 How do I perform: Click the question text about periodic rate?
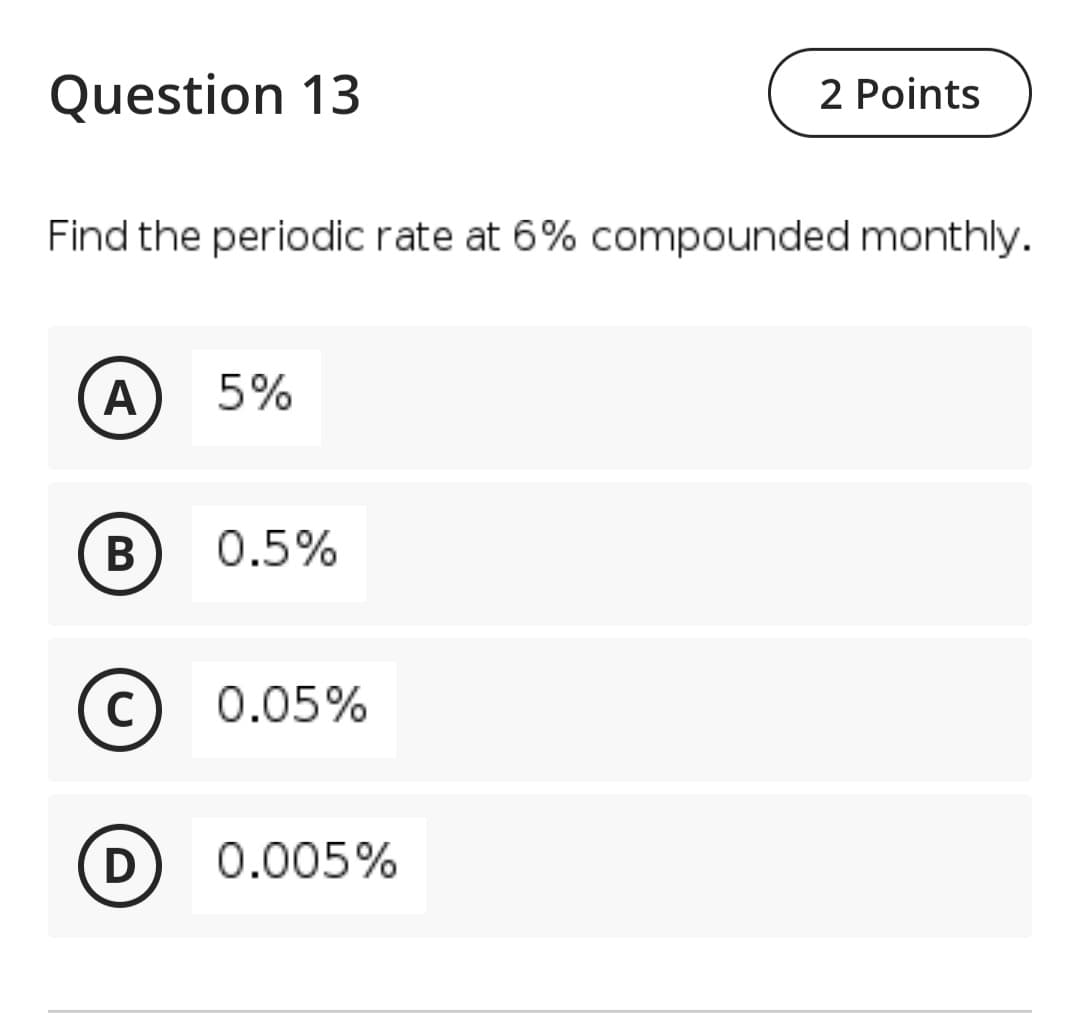[x=540, y=236]
